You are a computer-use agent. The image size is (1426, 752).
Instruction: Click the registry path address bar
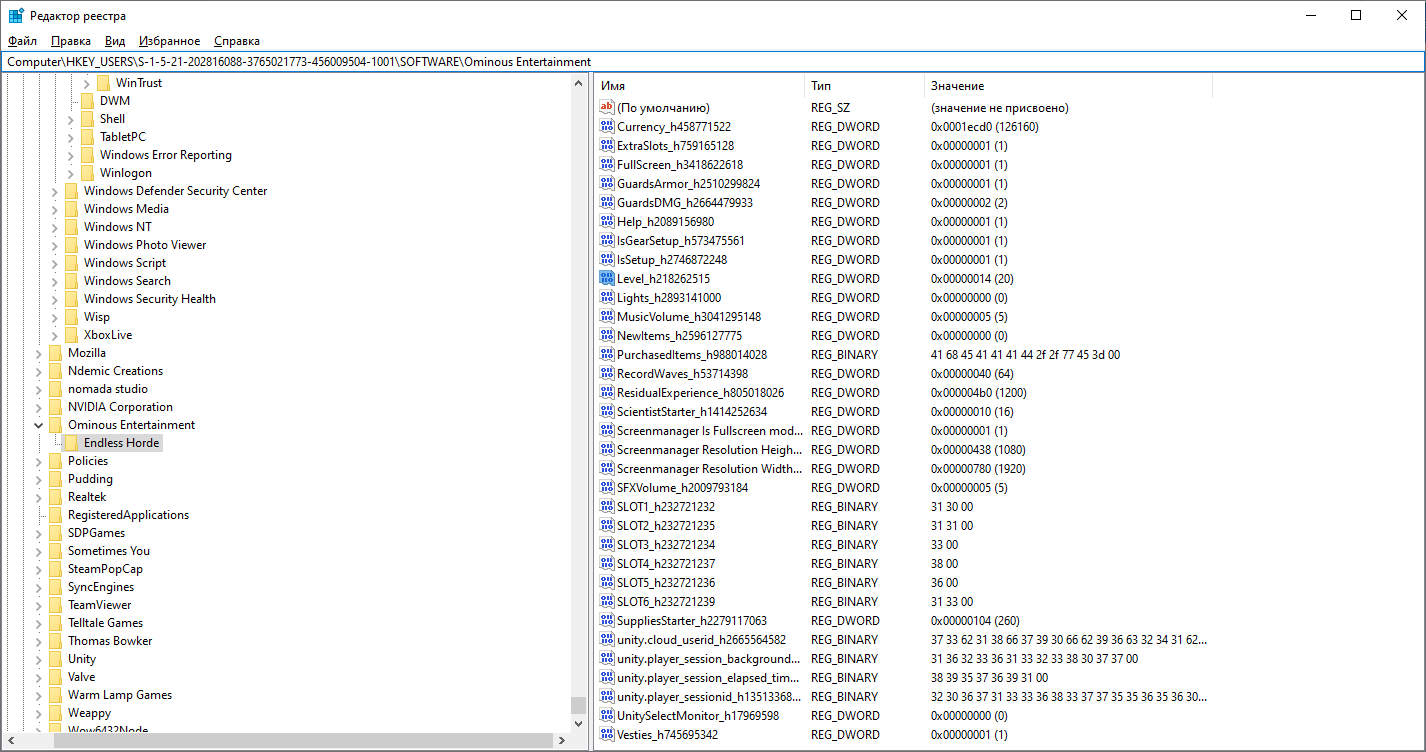(713, 62)
